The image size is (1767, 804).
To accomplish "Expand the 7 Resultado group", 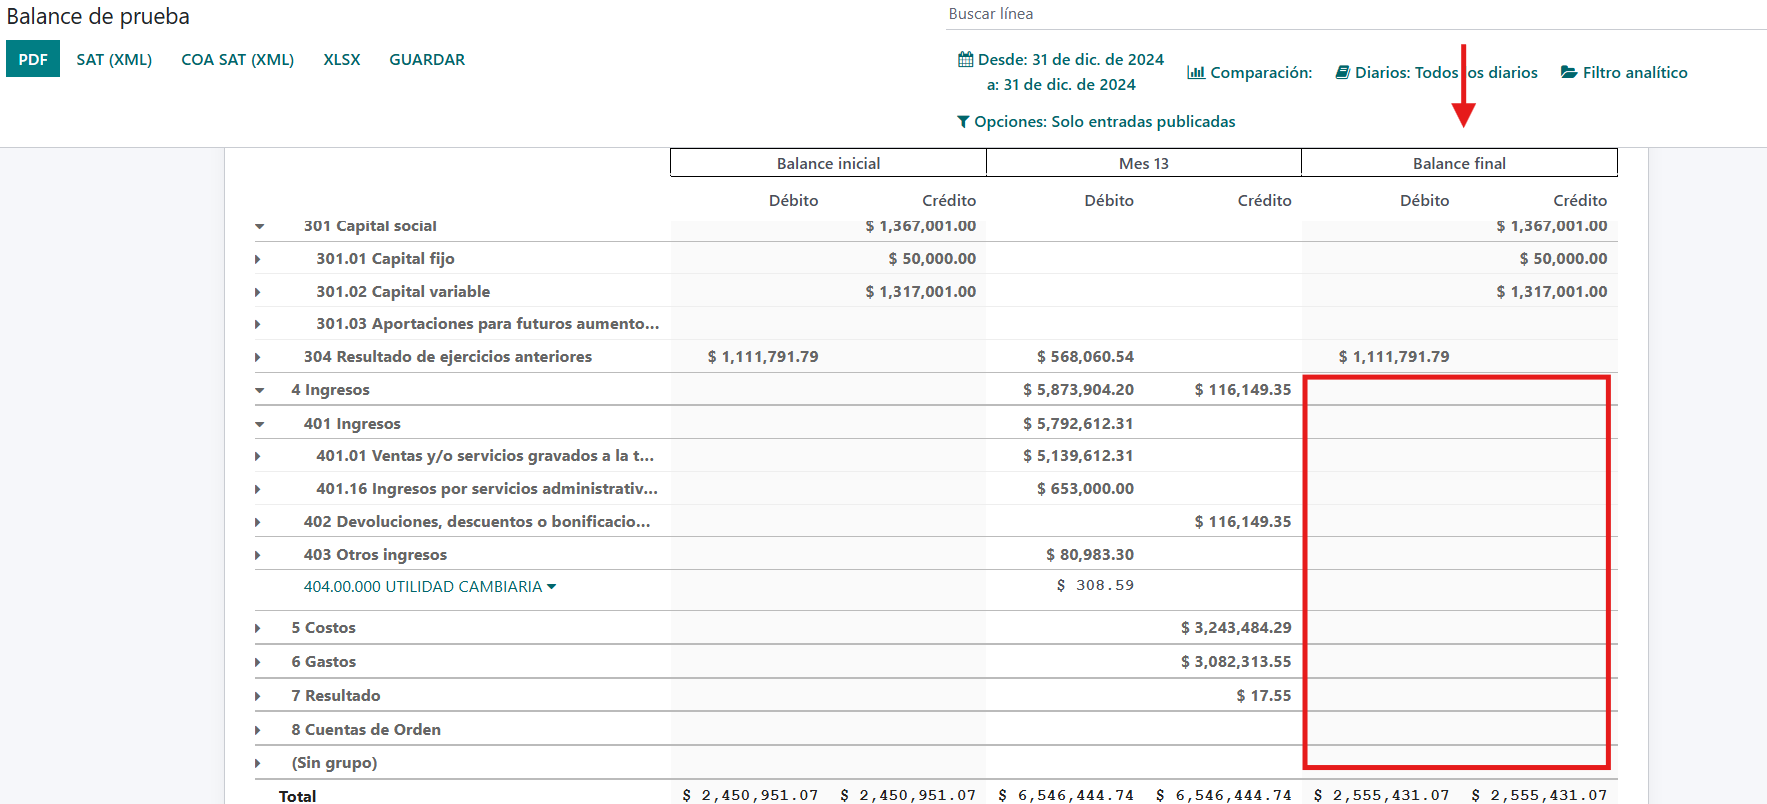I will [x=258, y=696].
